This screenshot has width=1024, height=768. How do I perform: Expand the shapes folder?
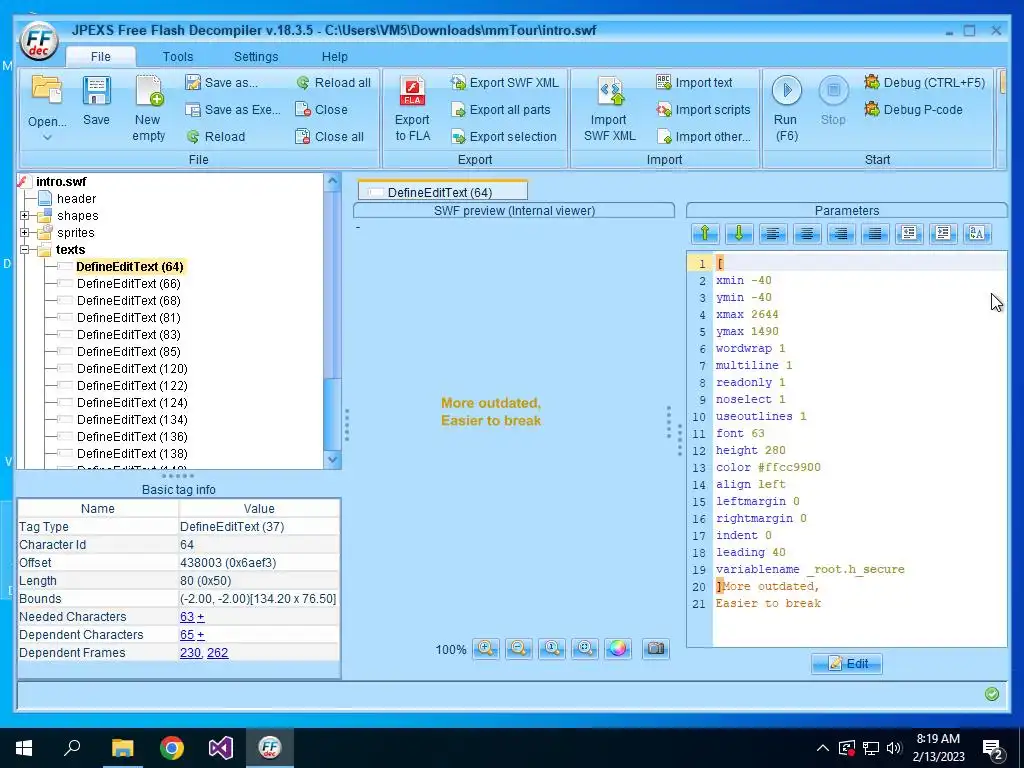(24, 216)
